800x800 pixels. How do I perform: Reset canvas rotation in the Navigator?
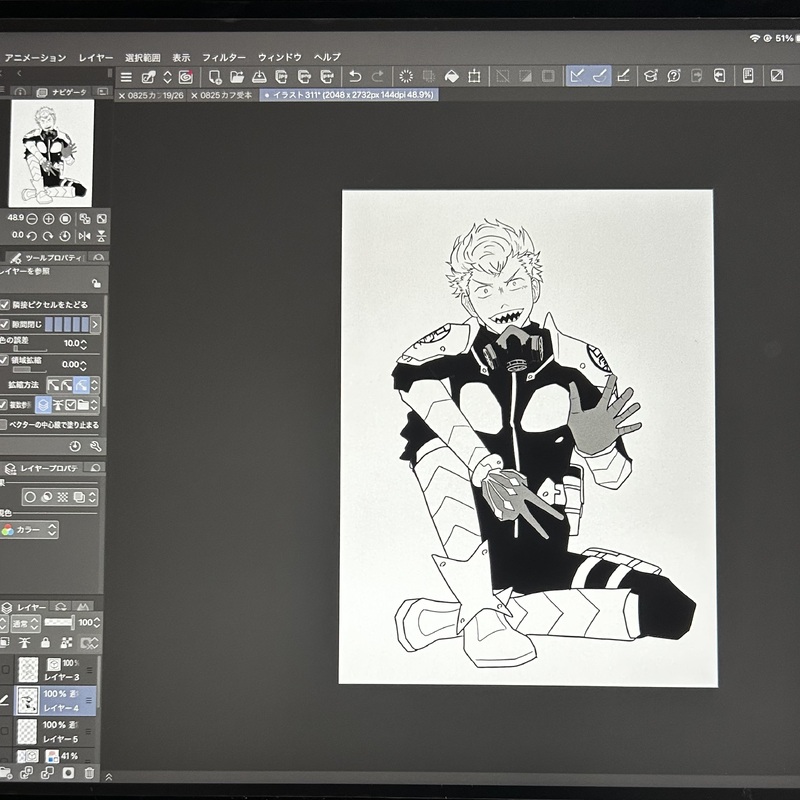click(65, 236)
